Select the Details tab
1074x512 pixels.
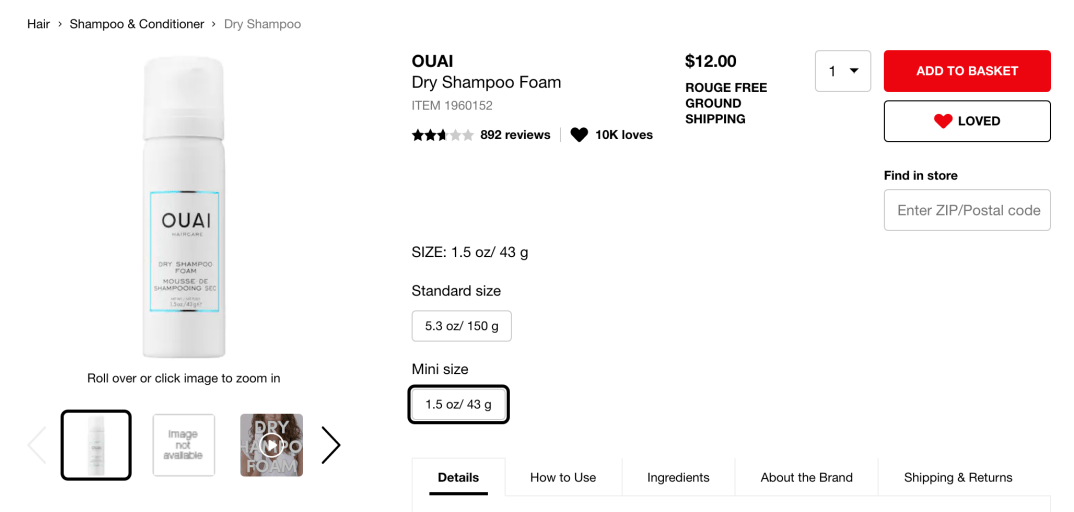458,477
